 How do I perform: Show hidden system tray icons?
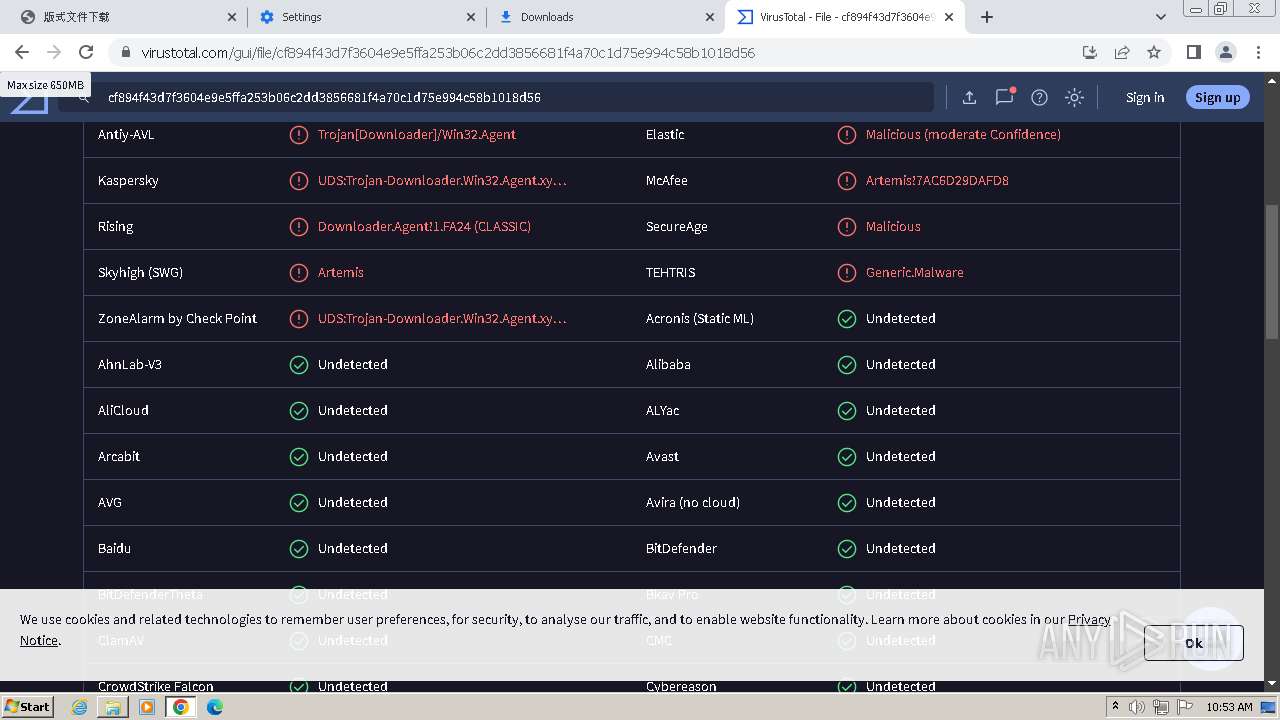[x=1116, y=707]
